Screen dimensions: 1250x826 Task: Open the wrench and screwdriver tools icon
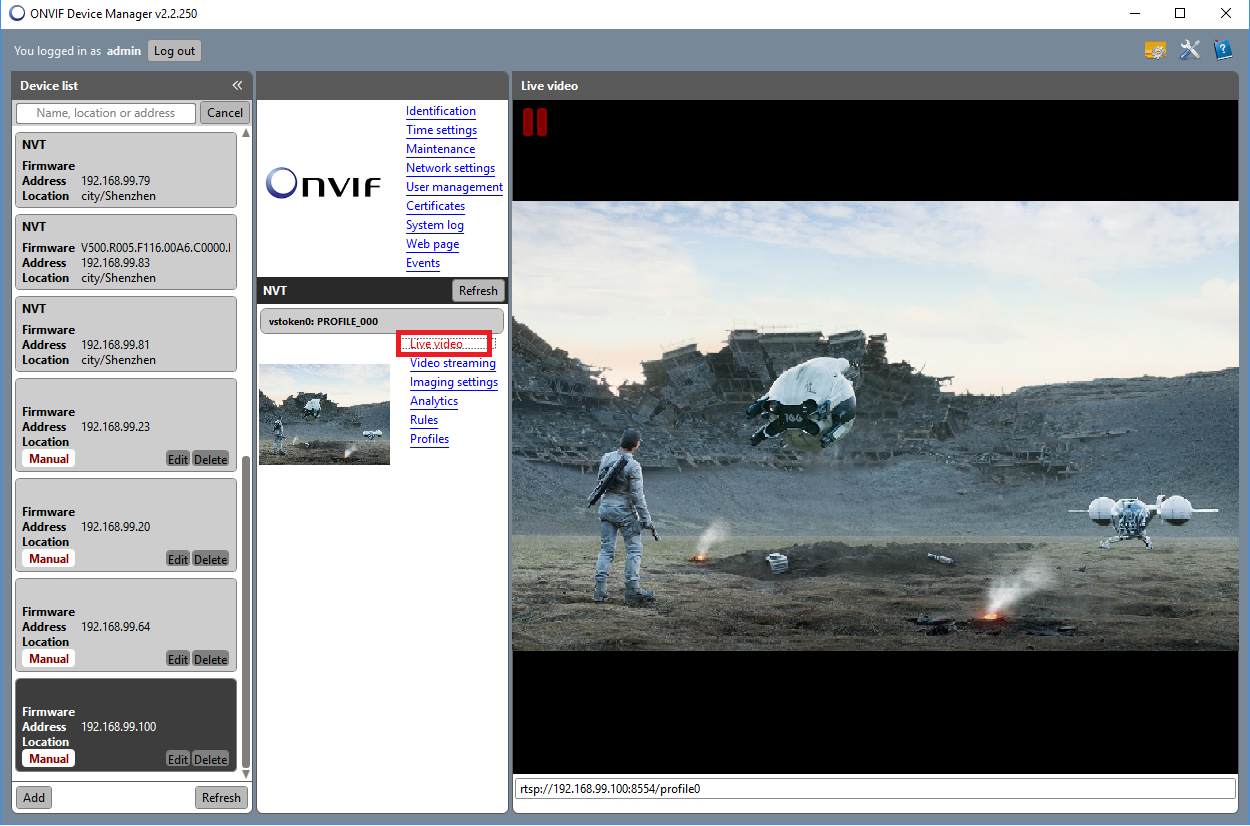(1189, 50)
